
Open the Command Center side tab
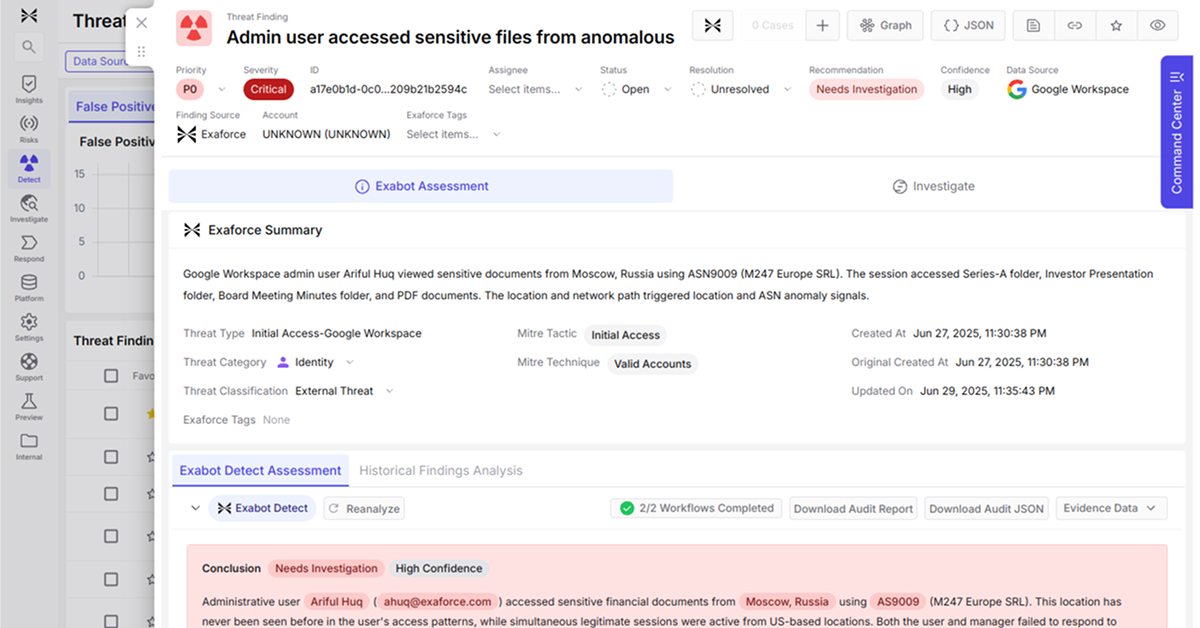click(x=1176, y=132)
